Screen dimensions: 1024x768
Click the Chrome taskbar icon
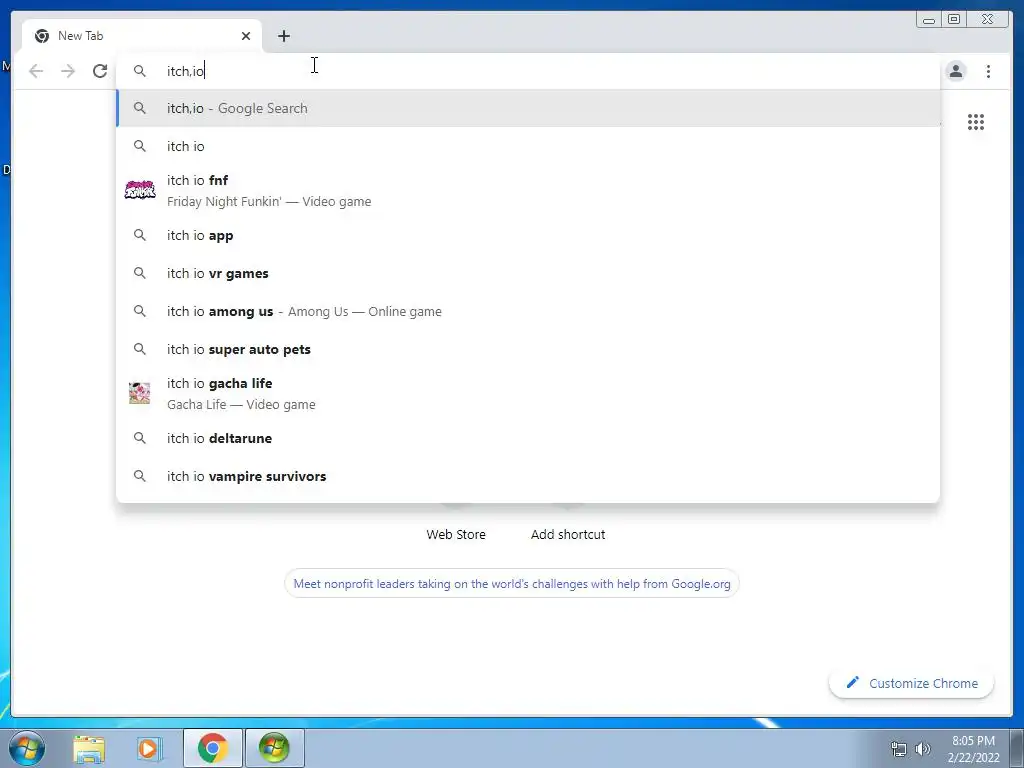click(x=213, y=748)
